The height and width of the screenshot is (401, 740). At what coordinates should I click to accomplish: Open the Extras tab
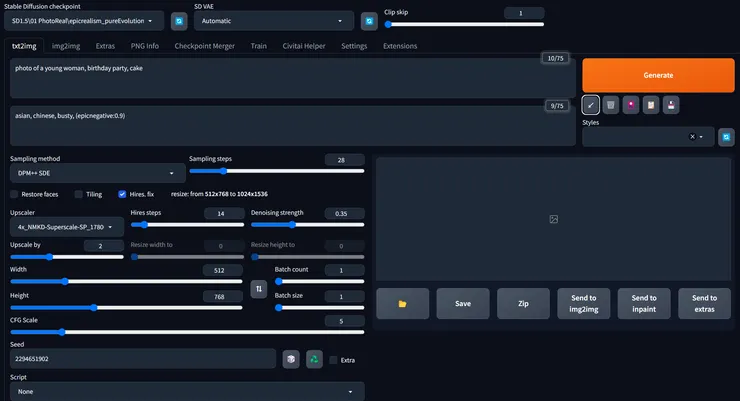(105, 46)
